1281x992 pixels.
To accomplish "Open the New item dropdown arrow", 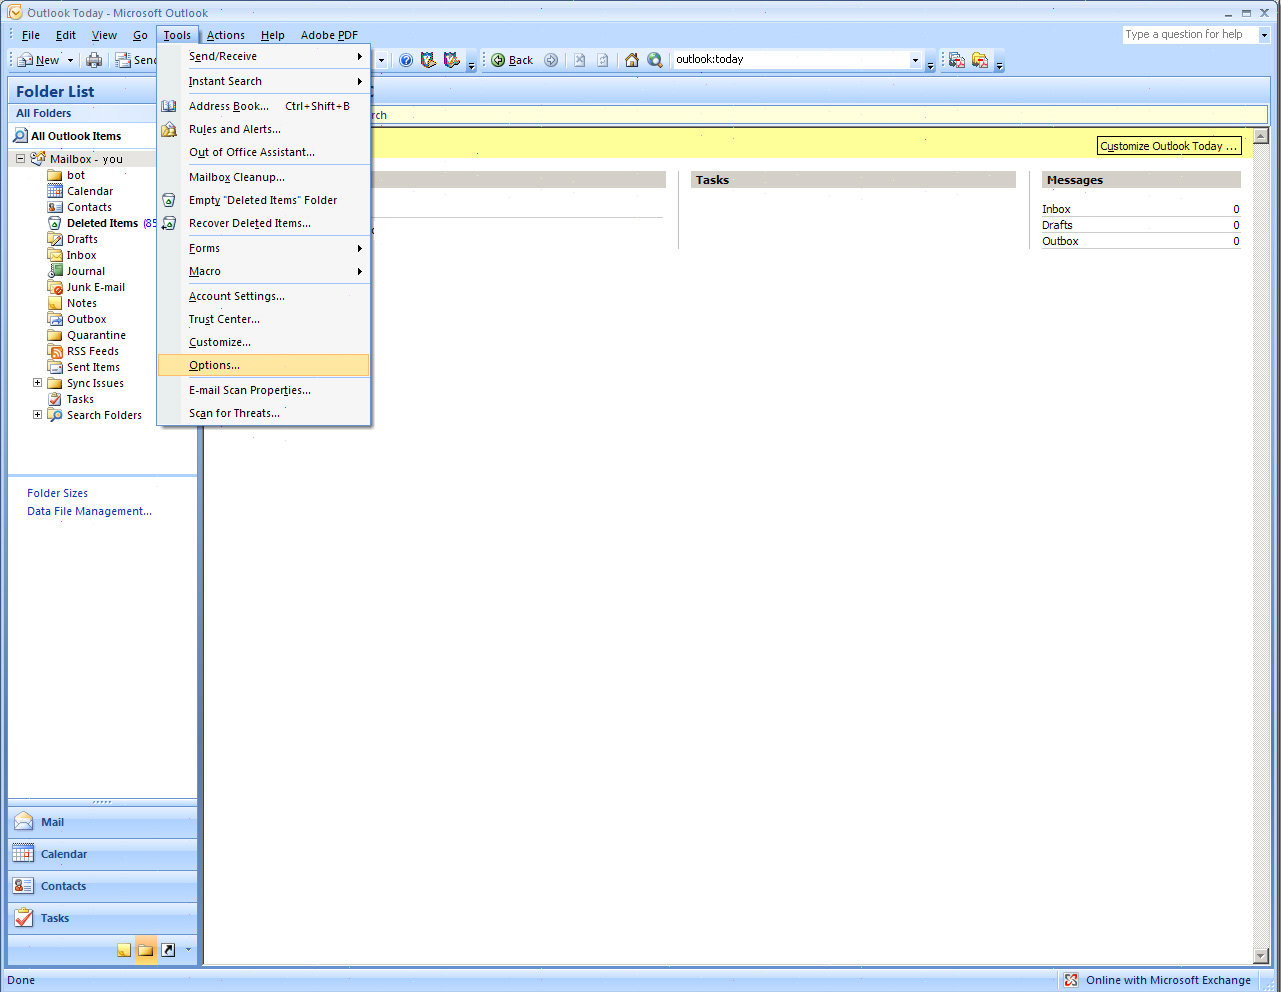I will pyautogui.click(x=70, y=60).
